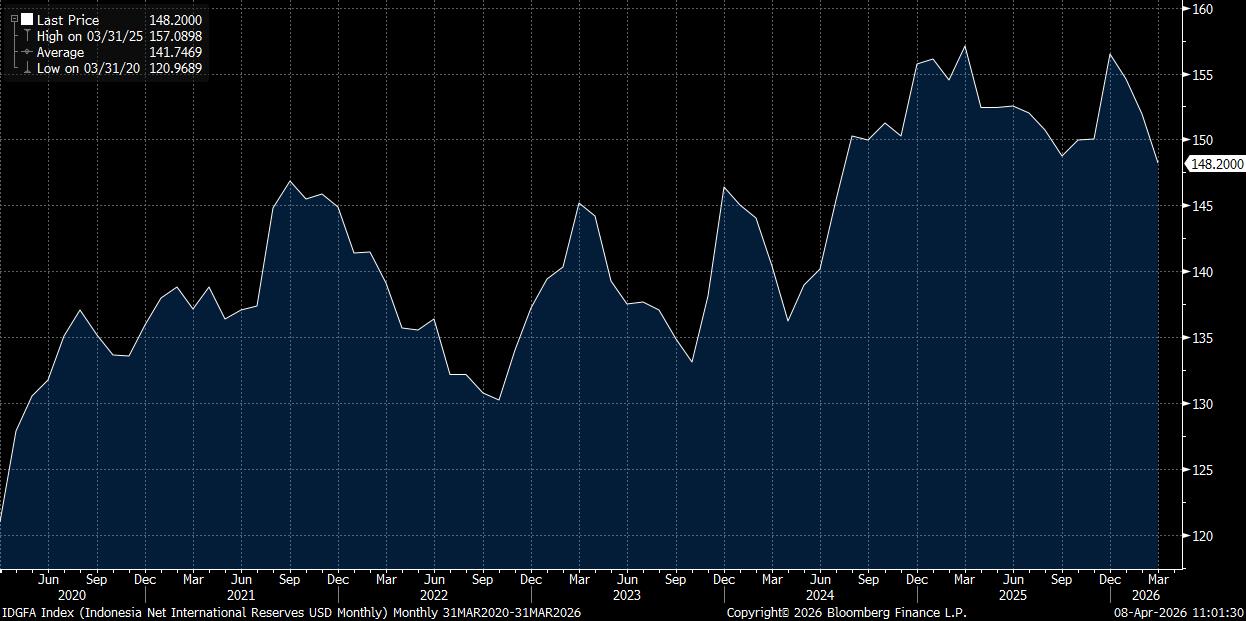
Task: Collapse the Last Price legend tree
Action: [14, 19]
